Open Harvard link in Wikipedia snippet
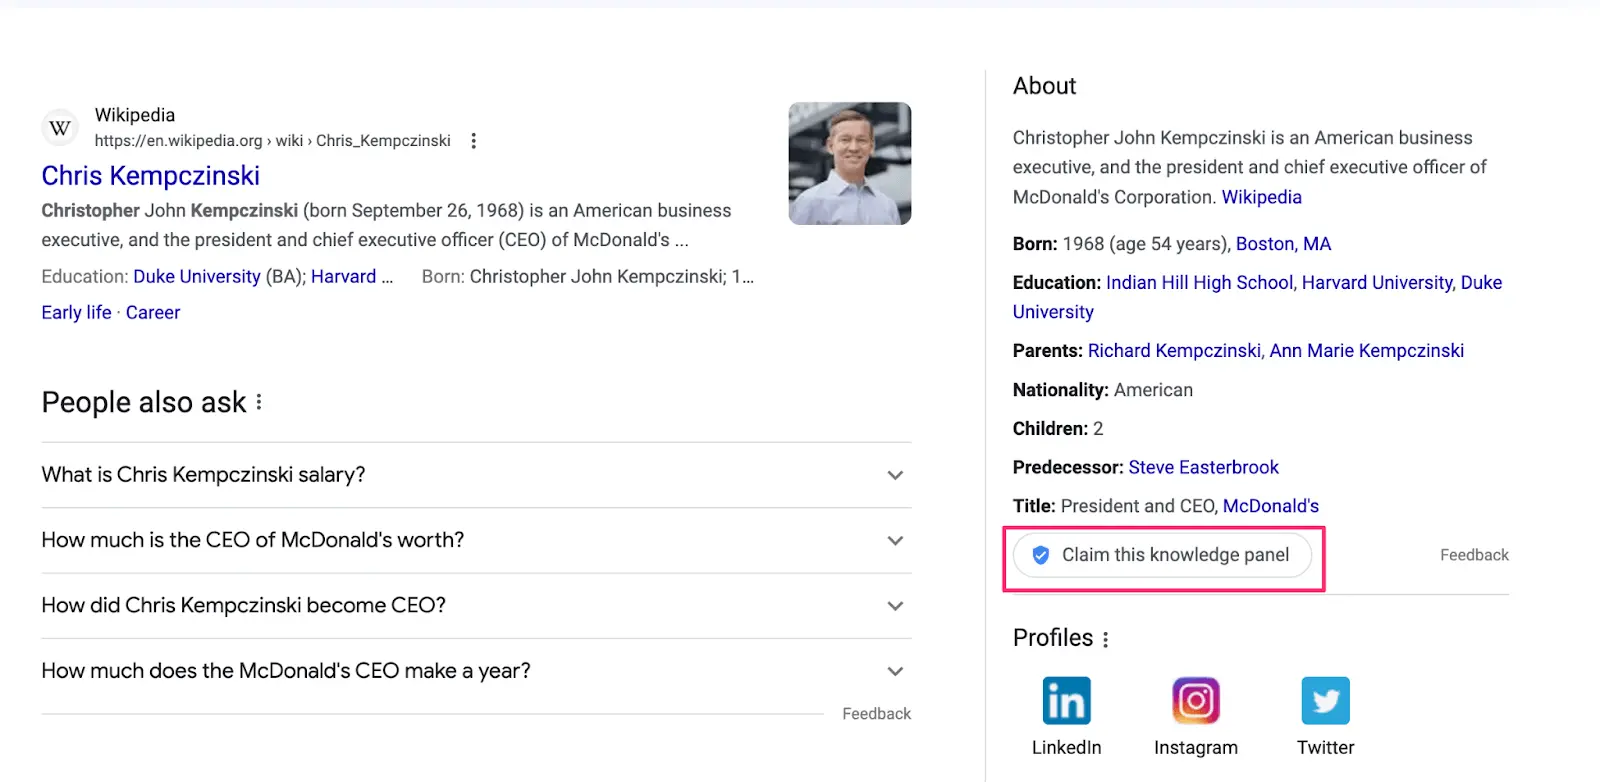The width and height of the screenshot is (1600, 782). [343, 277]
